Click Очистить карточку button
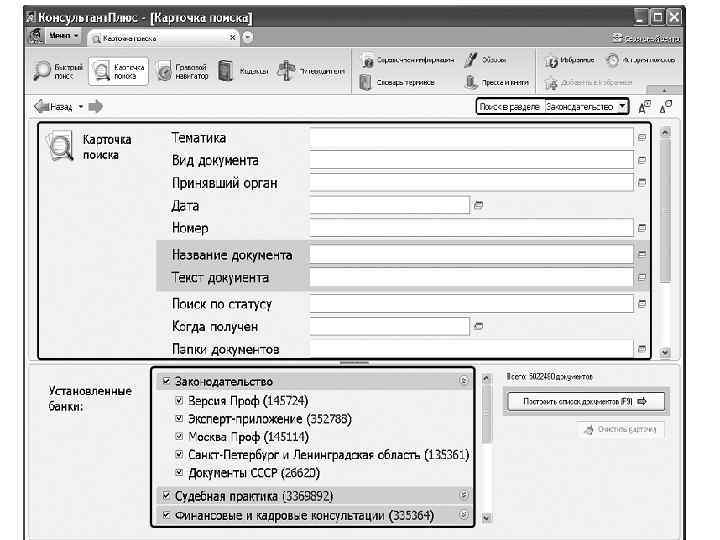This screenshot has width=720, height=540. point(621,429)
